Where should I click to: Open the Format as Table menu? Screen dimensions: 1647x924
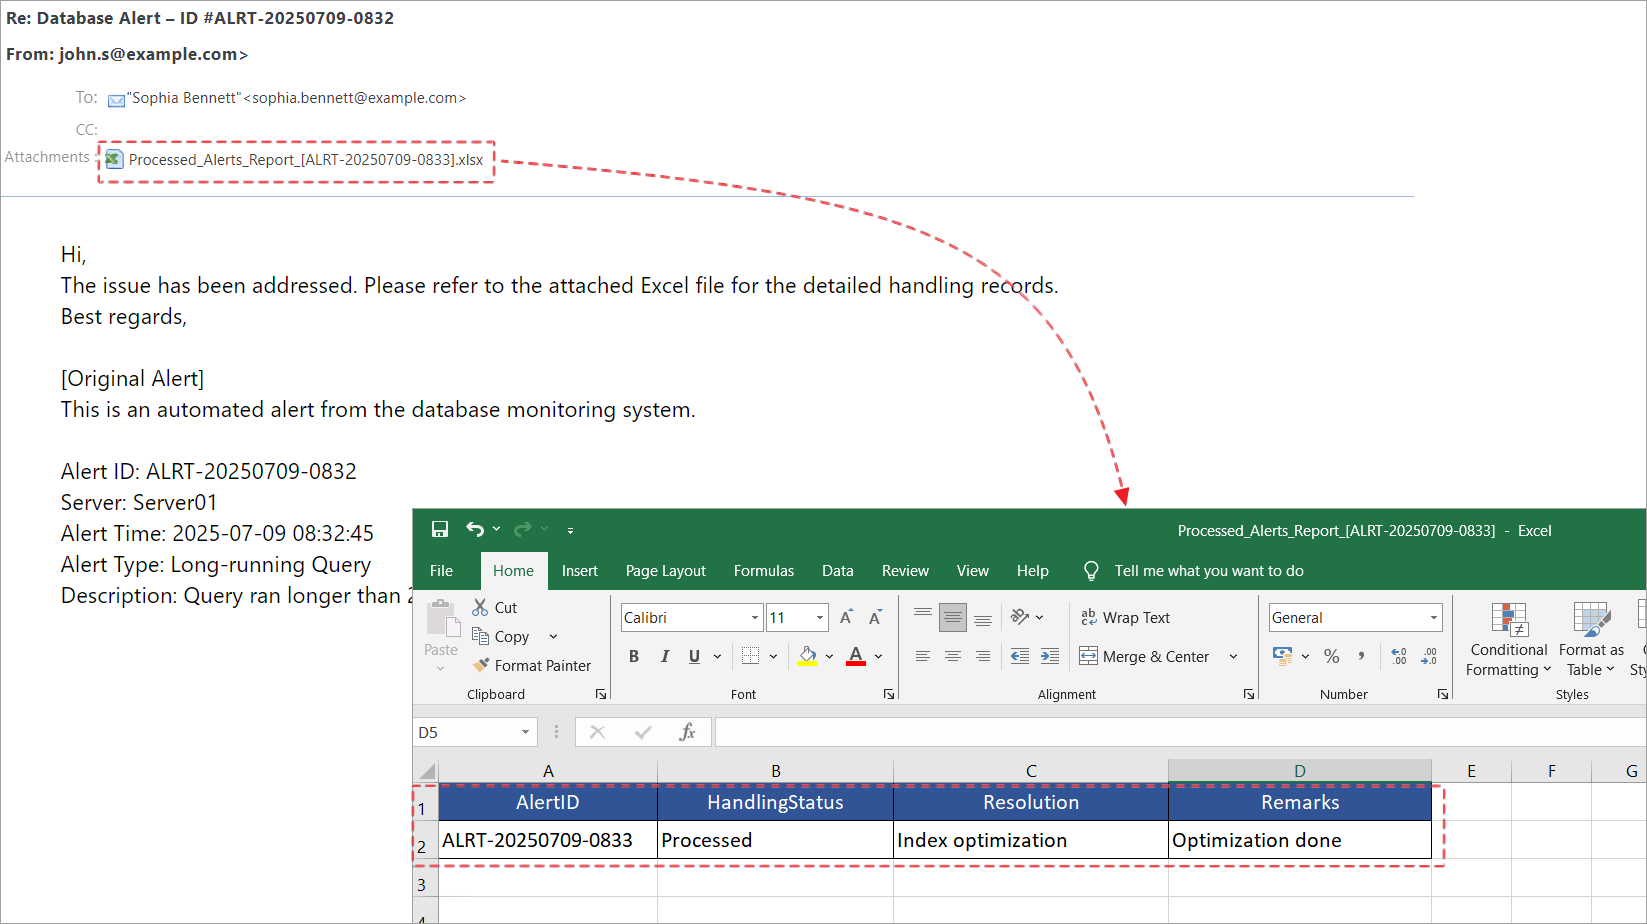(1591, 640)
